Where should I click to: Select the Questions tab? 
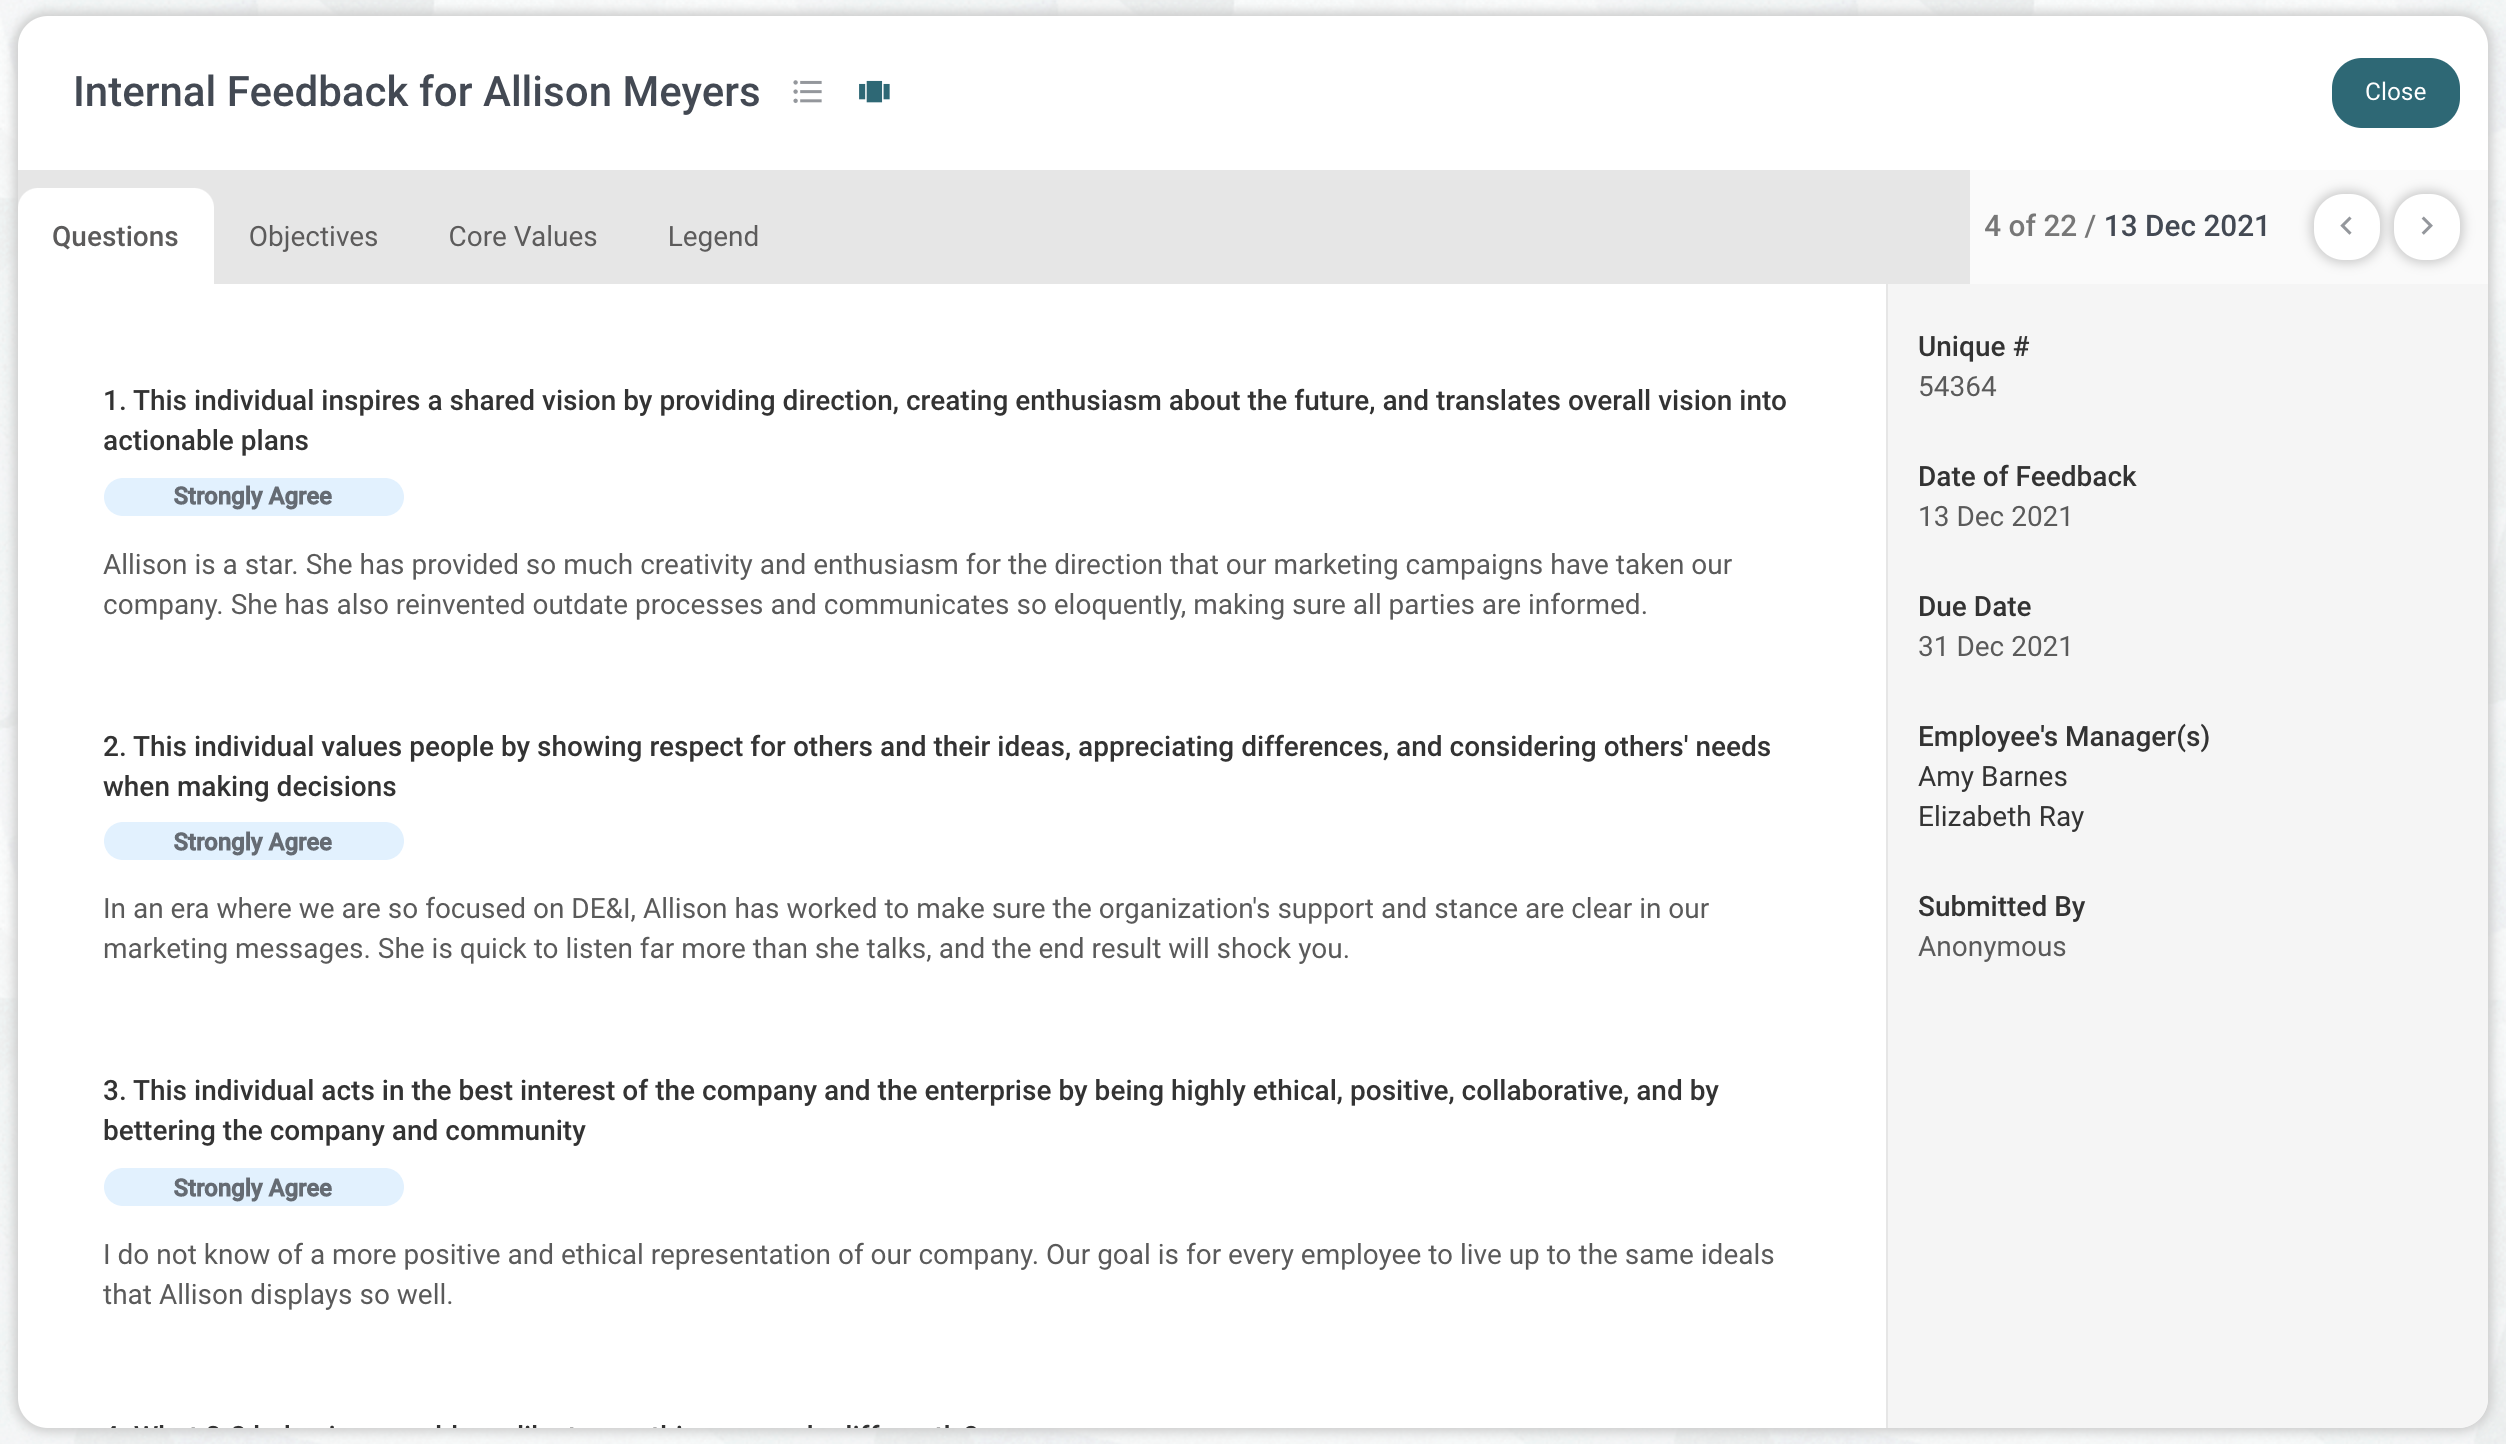pos(114,236)
